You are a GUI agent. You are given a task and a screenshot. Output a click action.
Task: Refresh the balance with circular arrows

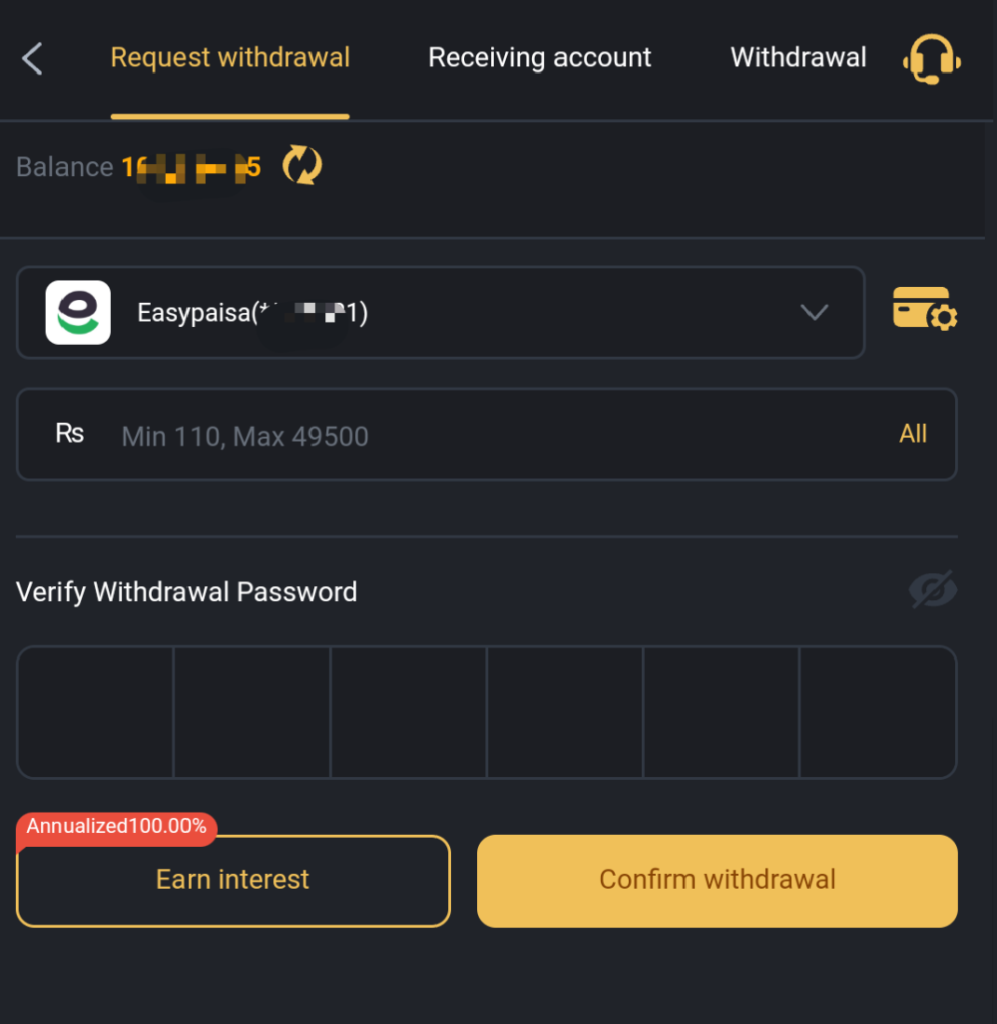302,165
